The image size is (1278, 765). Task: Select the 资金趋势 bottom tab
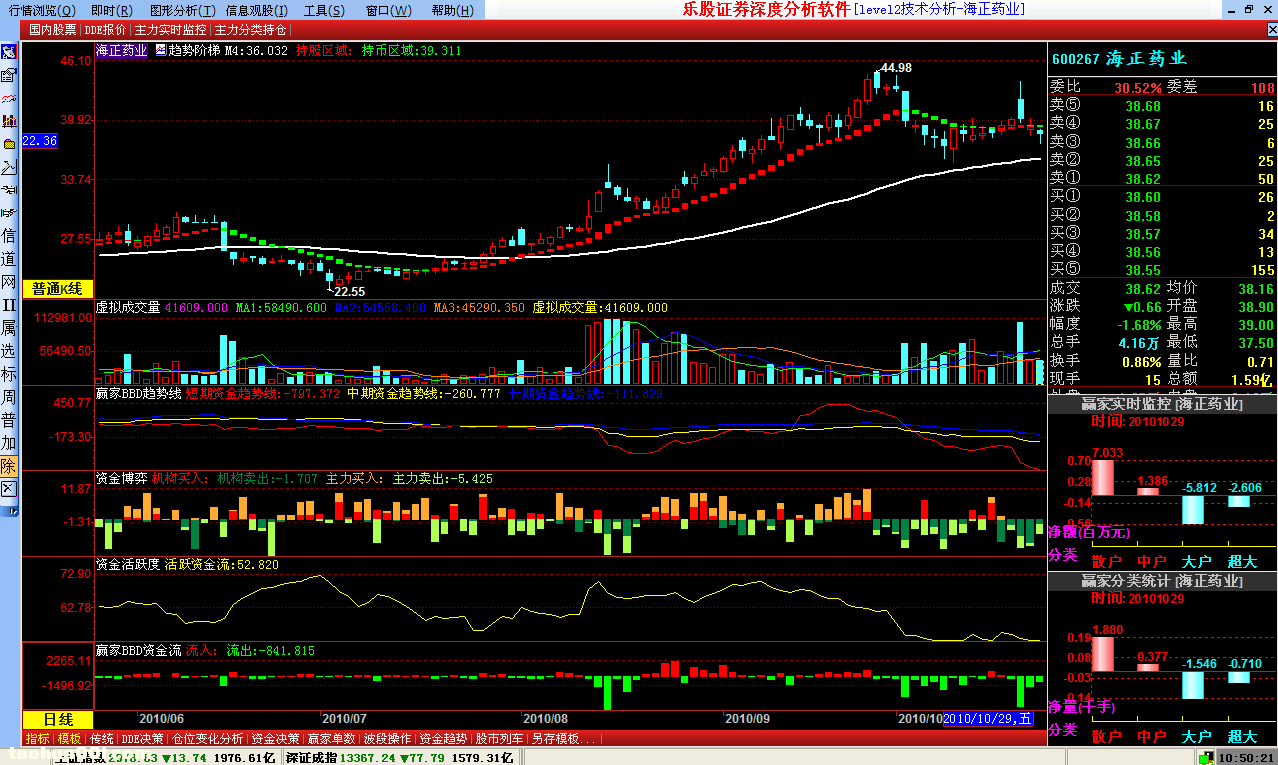coord(443,739)
